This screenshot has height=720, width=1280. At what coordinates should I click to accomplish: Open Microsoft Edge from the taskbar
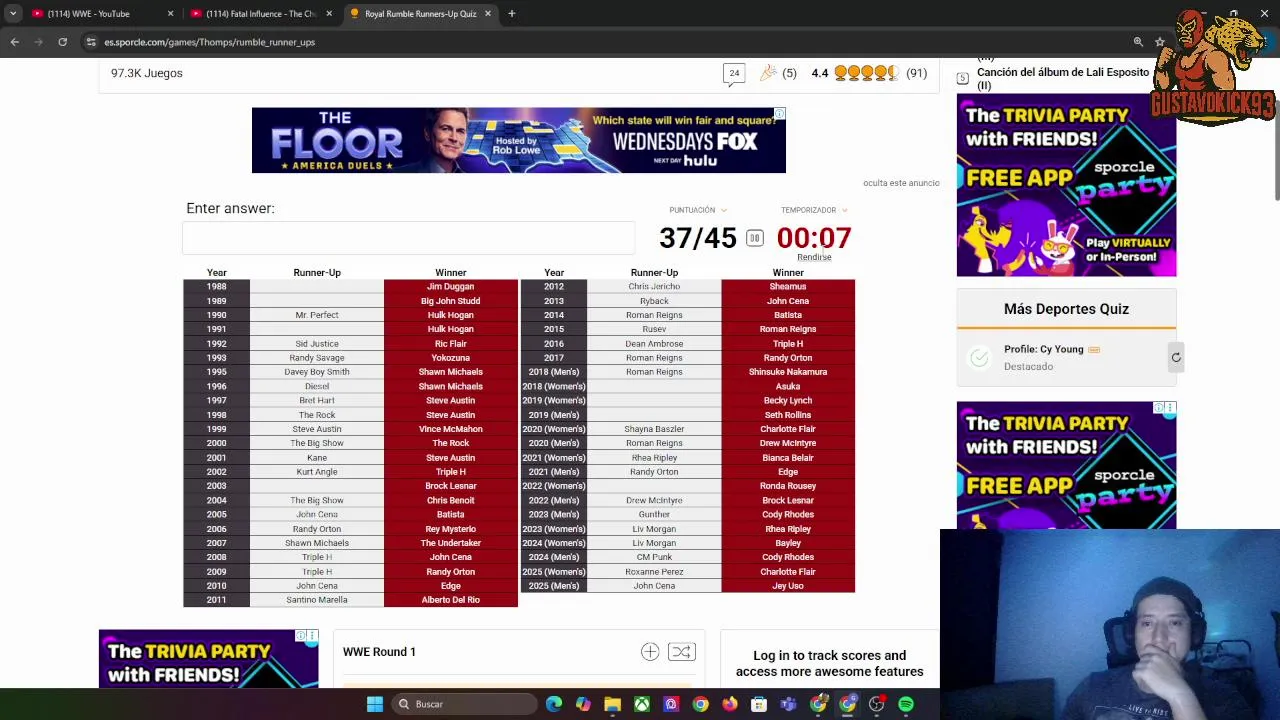(x=554, y=704)
